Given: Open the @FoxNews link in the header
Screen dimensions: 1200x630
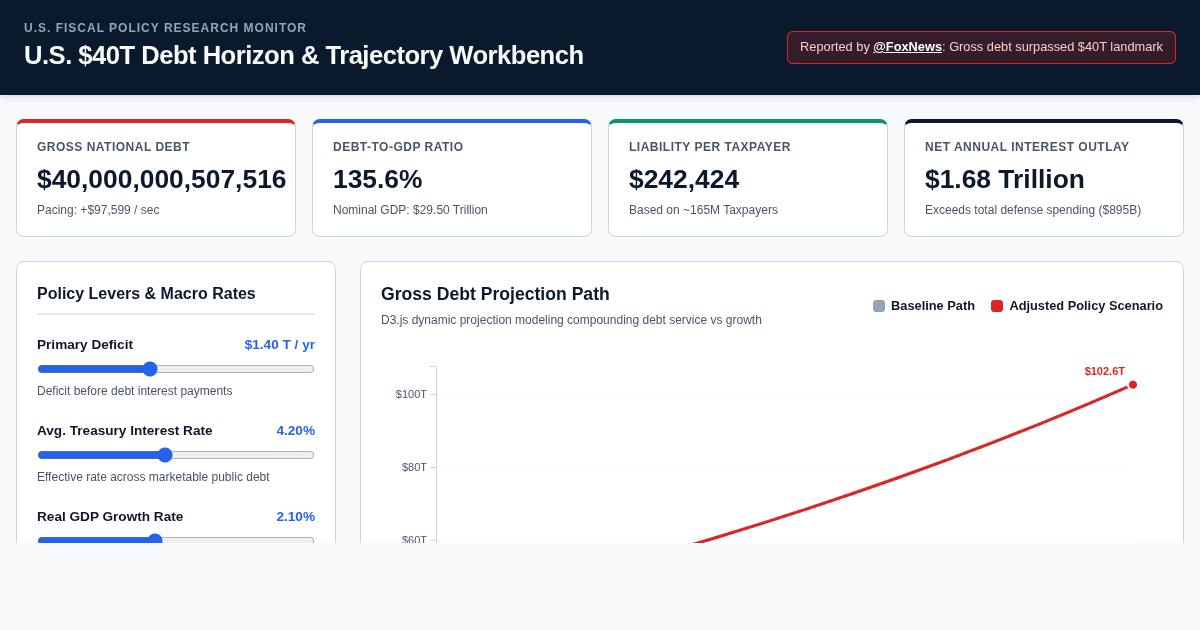Looking at the screenshot, I should 907,46.
